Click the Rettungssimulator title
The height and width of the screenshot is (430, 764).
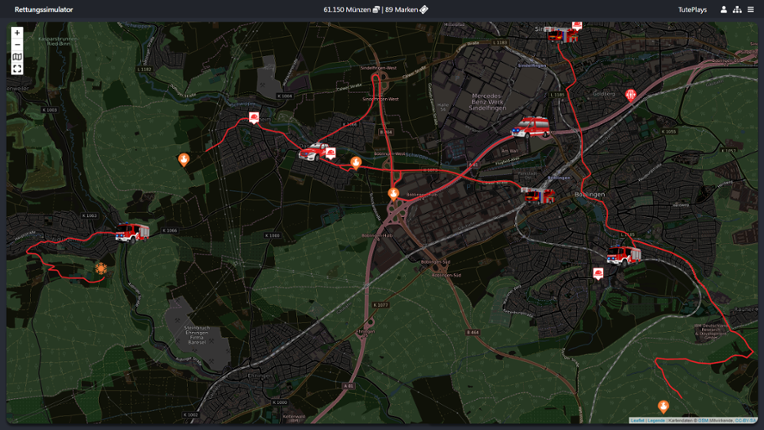[44, 9]
